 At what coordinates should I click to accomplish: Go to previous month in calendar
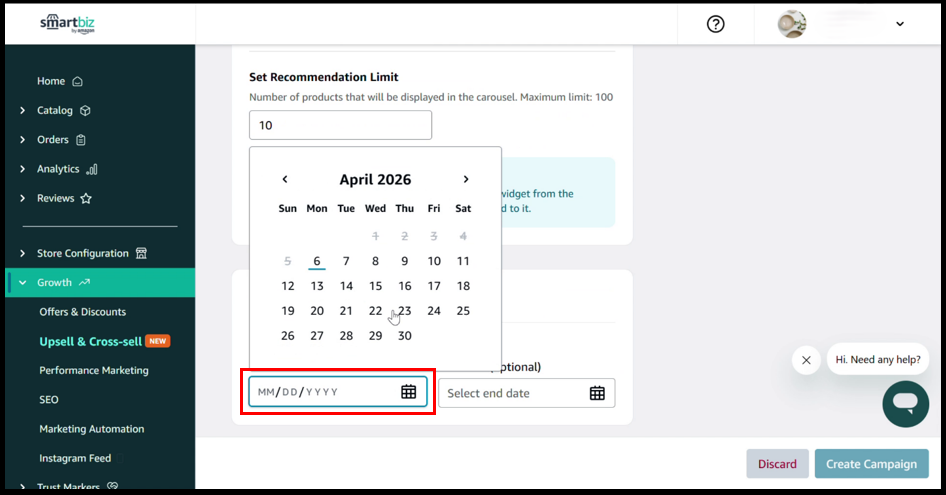click(285, 180)
